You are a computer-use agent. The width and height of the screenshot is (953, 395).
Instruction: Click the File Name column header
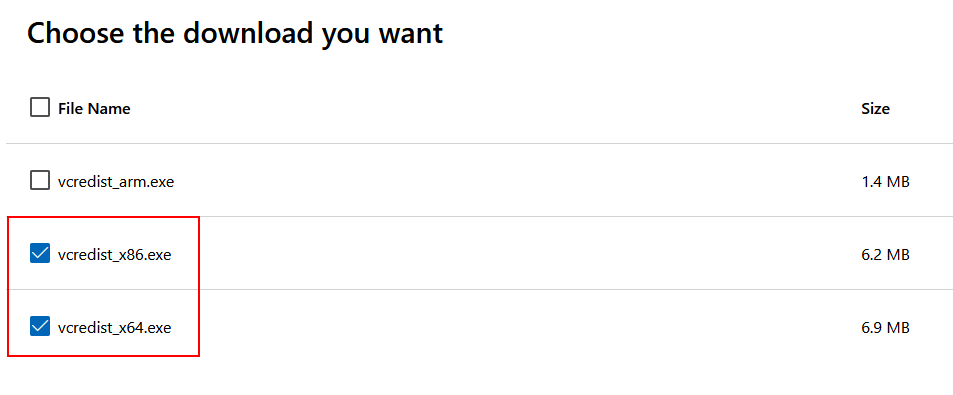click(x=94, y=109)
